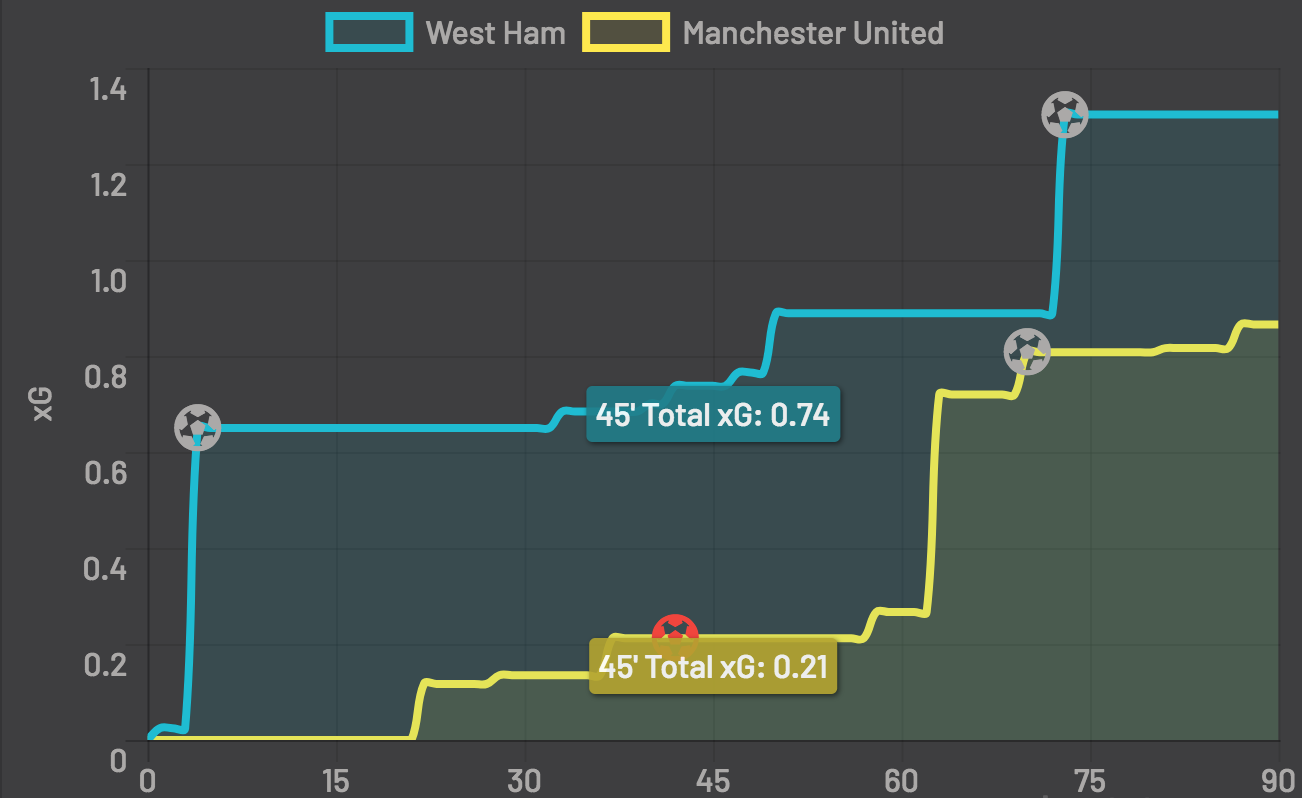
Task: Select the 75 minute x-axis label
Action: 1090,780
